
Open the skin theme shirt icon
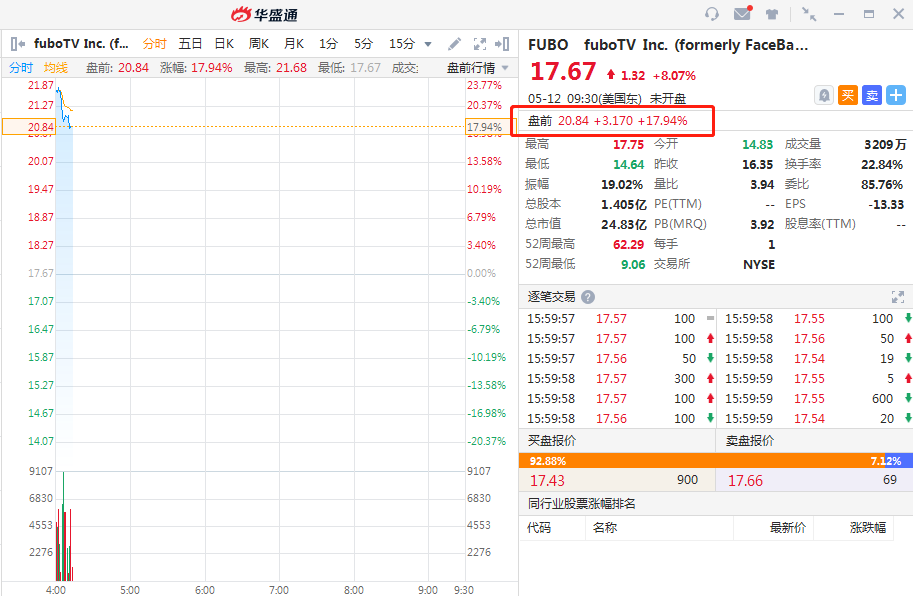(x=772, y=14)
